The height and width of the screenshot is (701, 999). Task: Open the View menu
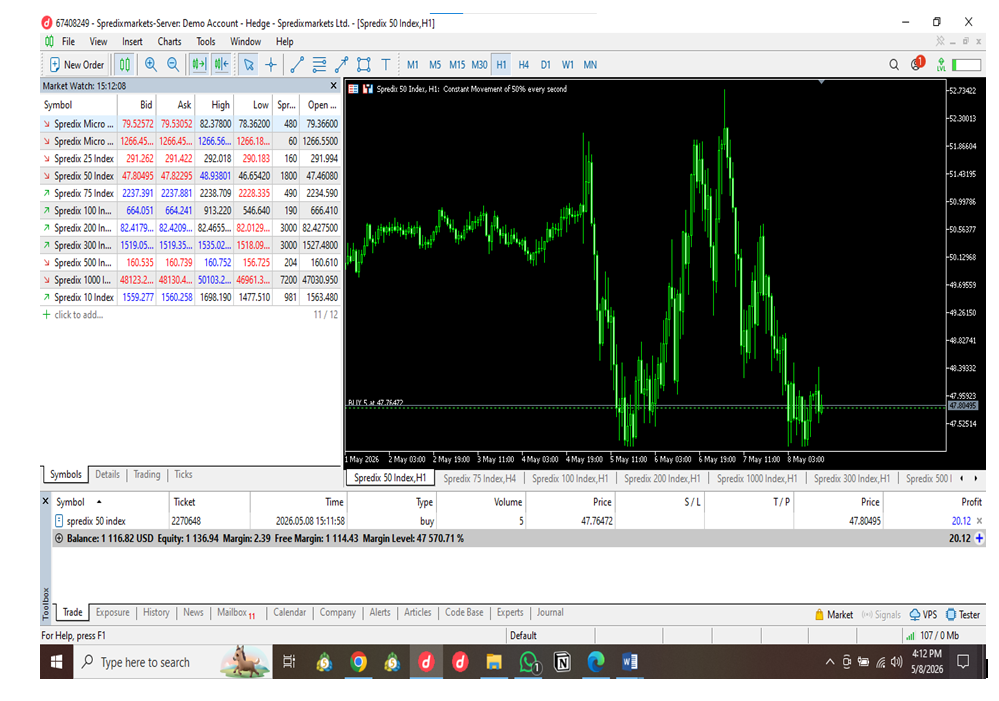pos(98,41)
